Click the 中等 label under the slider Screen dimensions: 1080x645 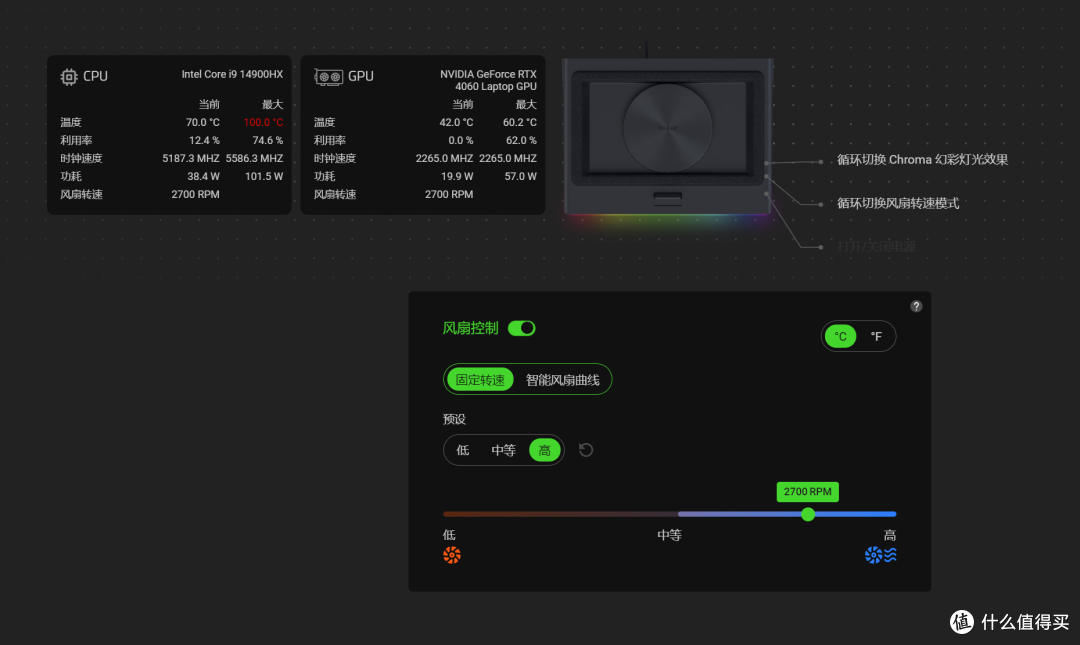click(669, 535)
